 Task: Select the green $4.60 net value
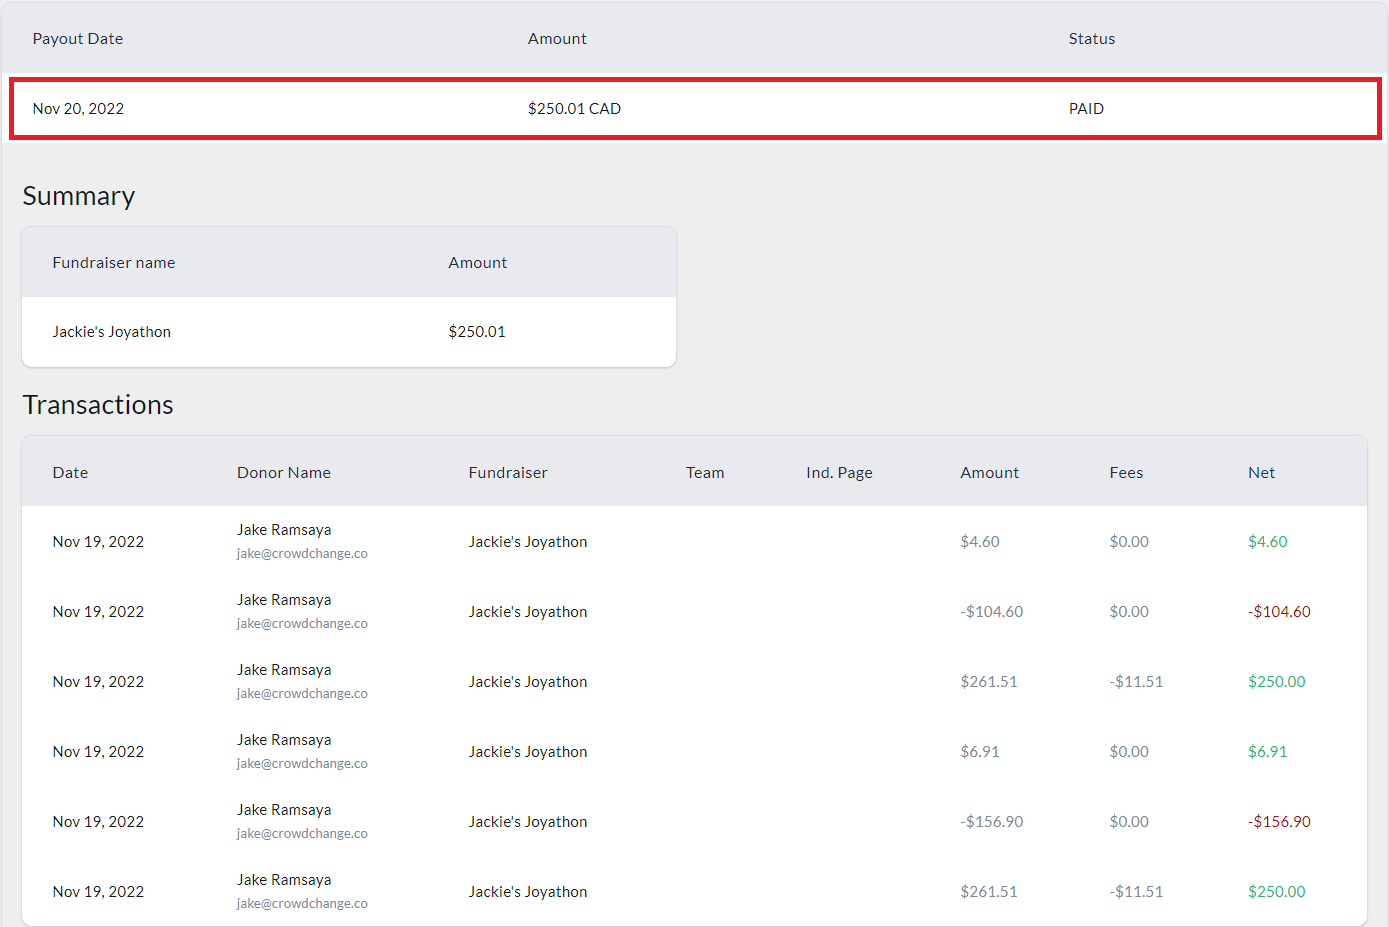click(1267, 542)
